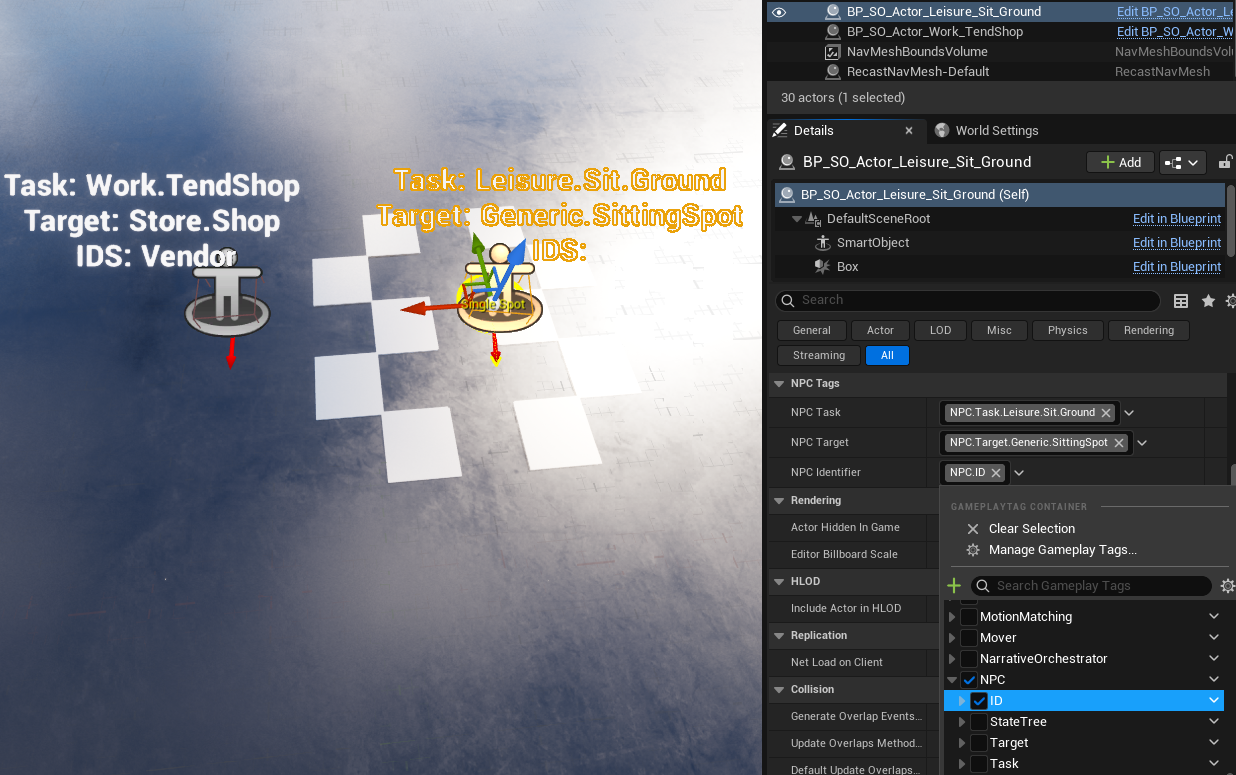The height and width of the screenshot is (775, 1236).
Task: Expand the Target tag tree node
Action: pyautogui.click(x=962, y=743)
